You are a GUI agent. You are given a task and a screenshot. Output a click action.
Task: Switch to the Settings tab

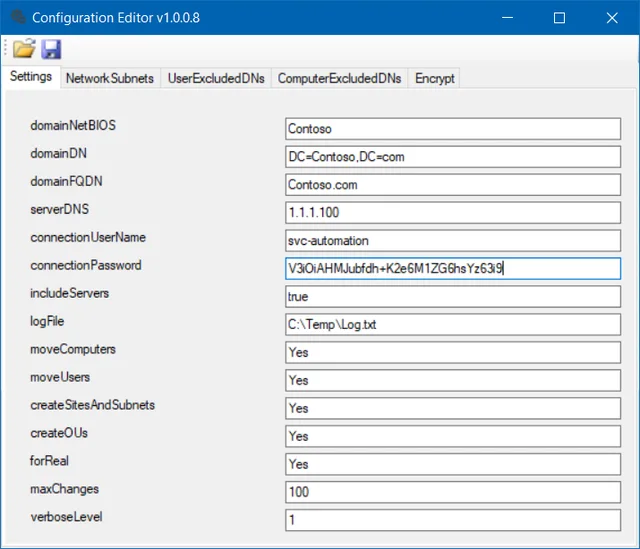31,77
